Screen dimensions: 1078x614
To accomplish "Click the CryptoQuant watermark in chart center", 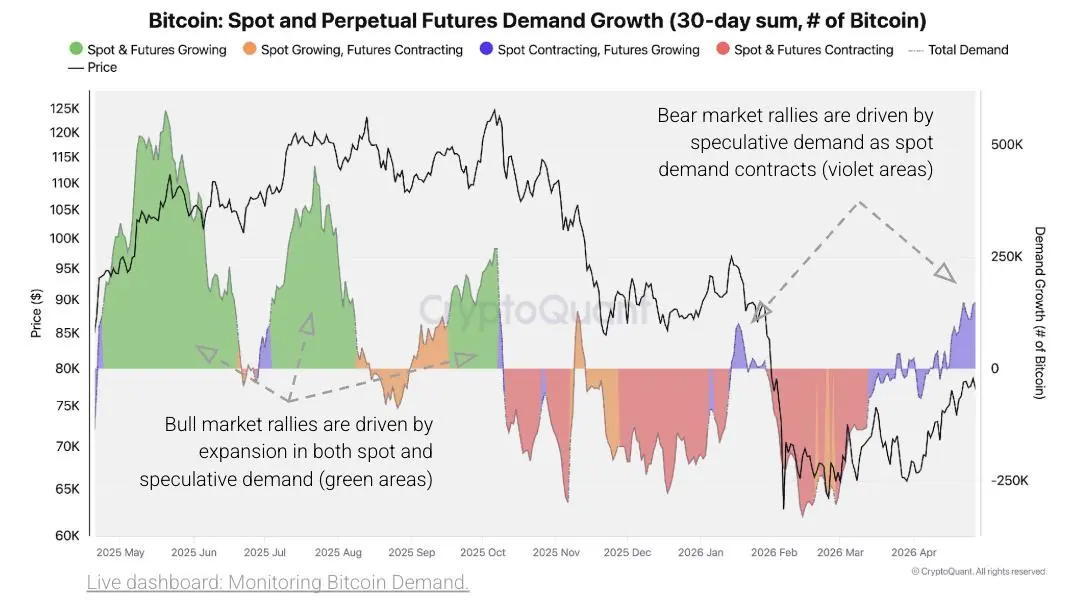I will point(533,310).
